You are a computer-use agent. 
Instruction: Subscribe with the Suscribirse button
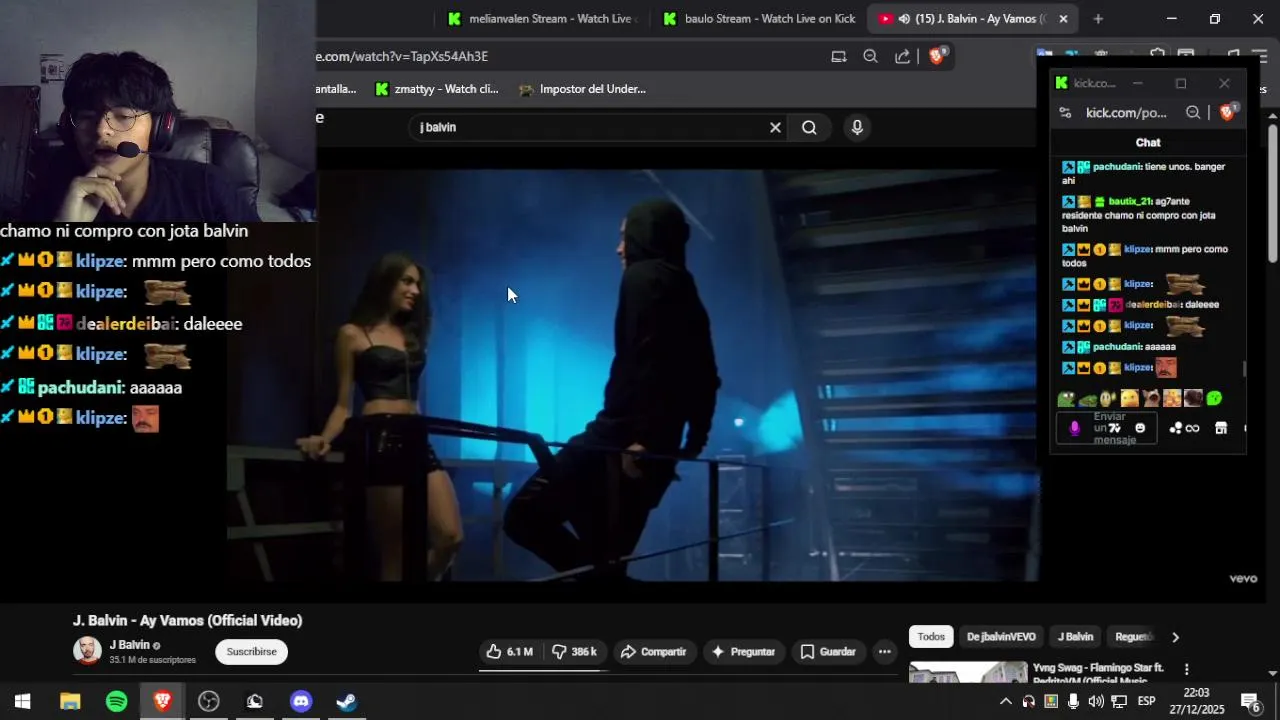tap(251, 652)
